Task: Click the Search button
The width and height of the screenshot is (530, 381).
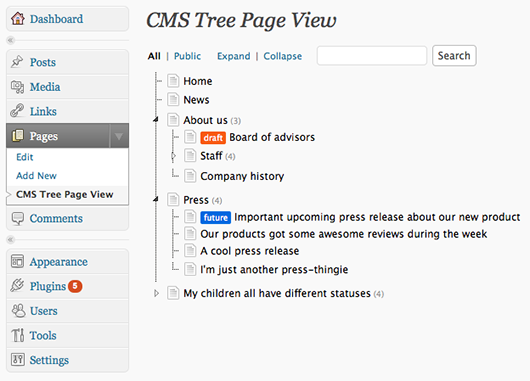Action: coord(454,55)
